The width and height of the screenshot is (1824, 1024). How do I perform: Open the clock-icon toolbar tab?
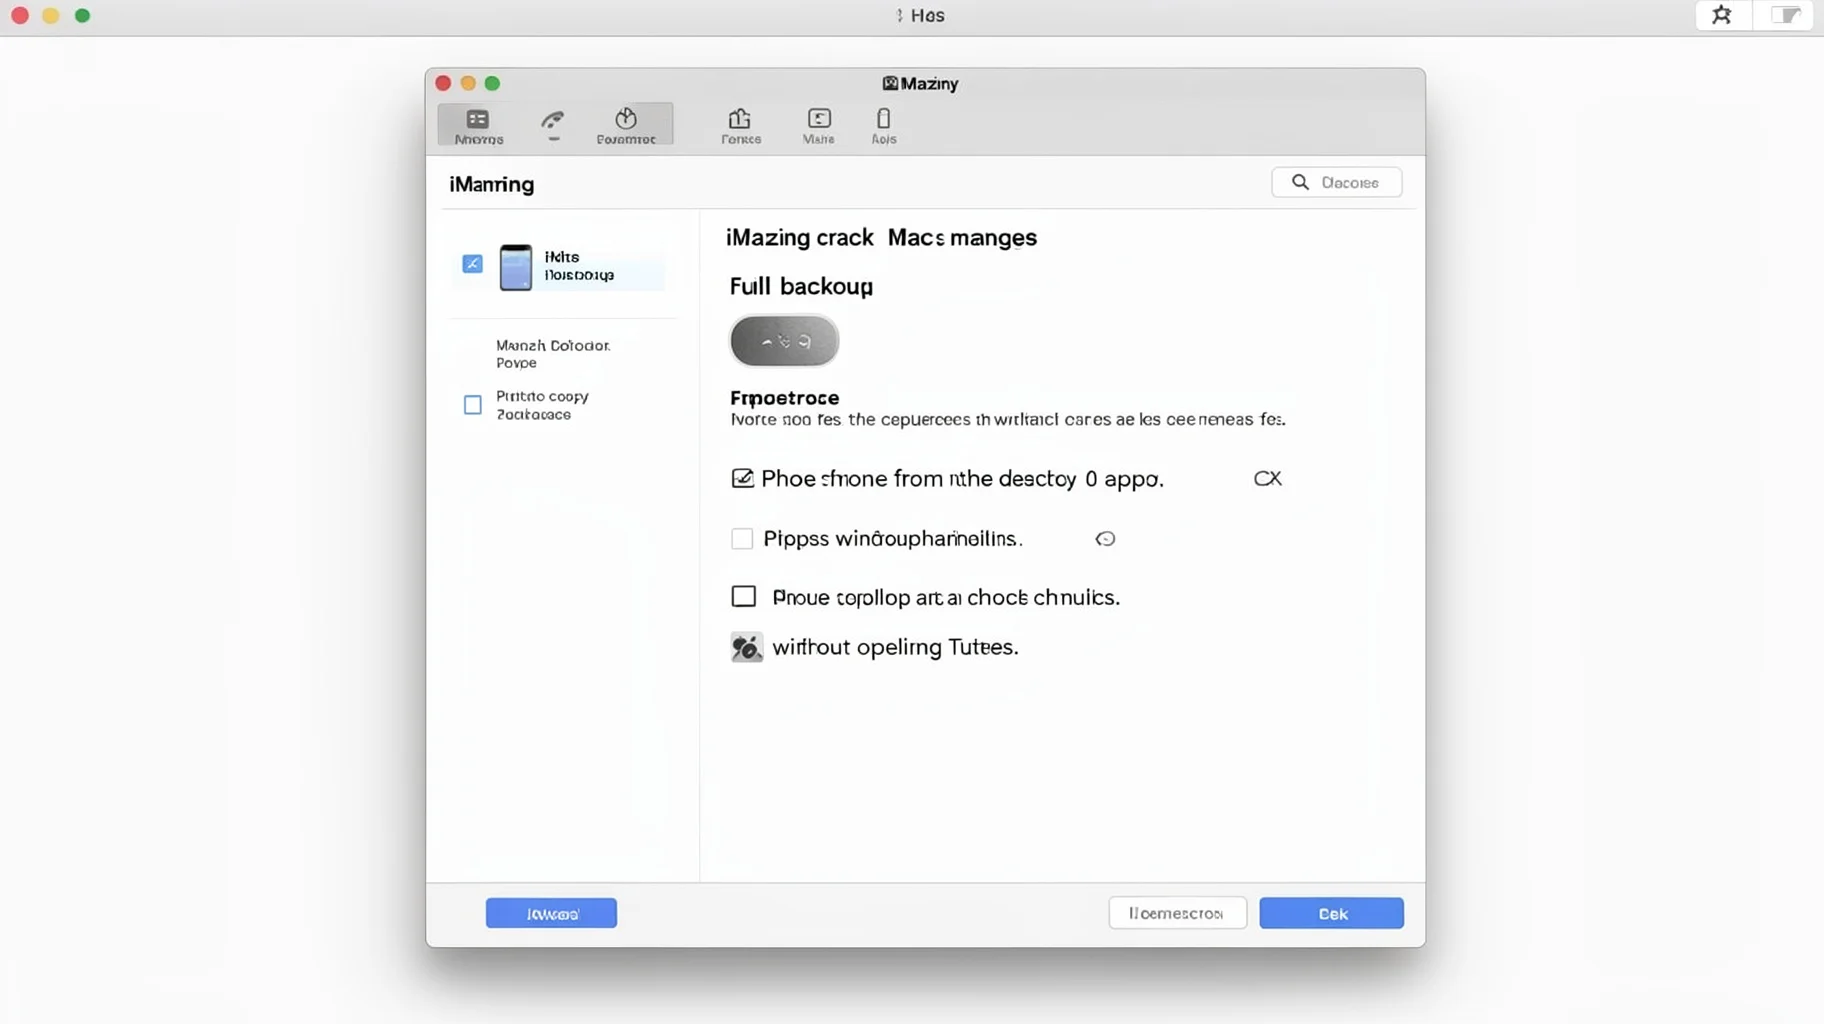626,125
